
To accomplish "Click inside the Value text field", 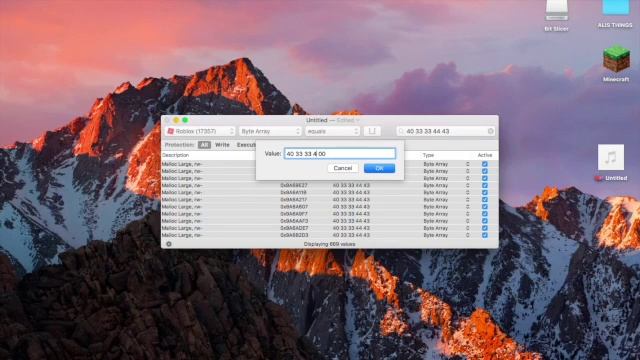I will [x=340, y=153].
